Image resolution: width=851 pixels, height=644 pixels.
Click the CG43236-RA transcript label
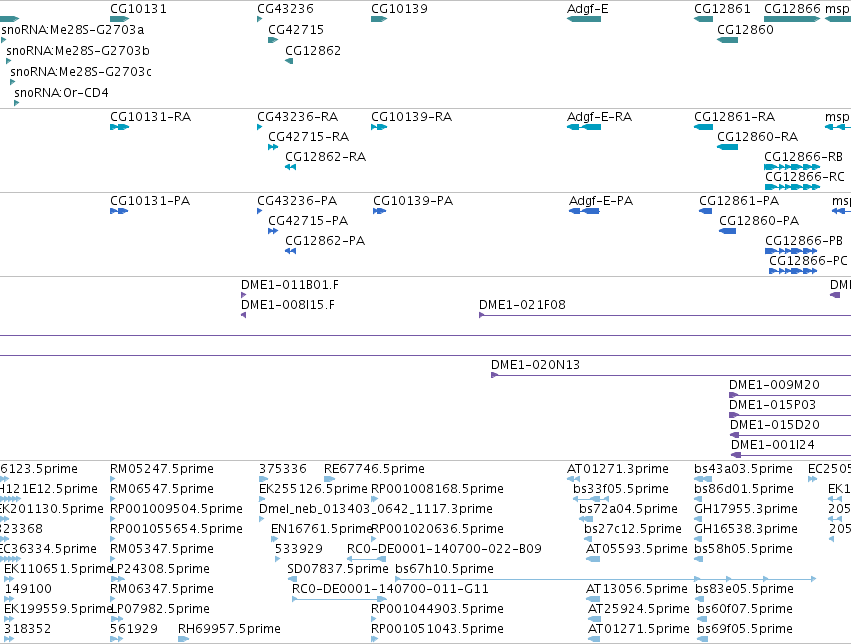coord(297,117)
